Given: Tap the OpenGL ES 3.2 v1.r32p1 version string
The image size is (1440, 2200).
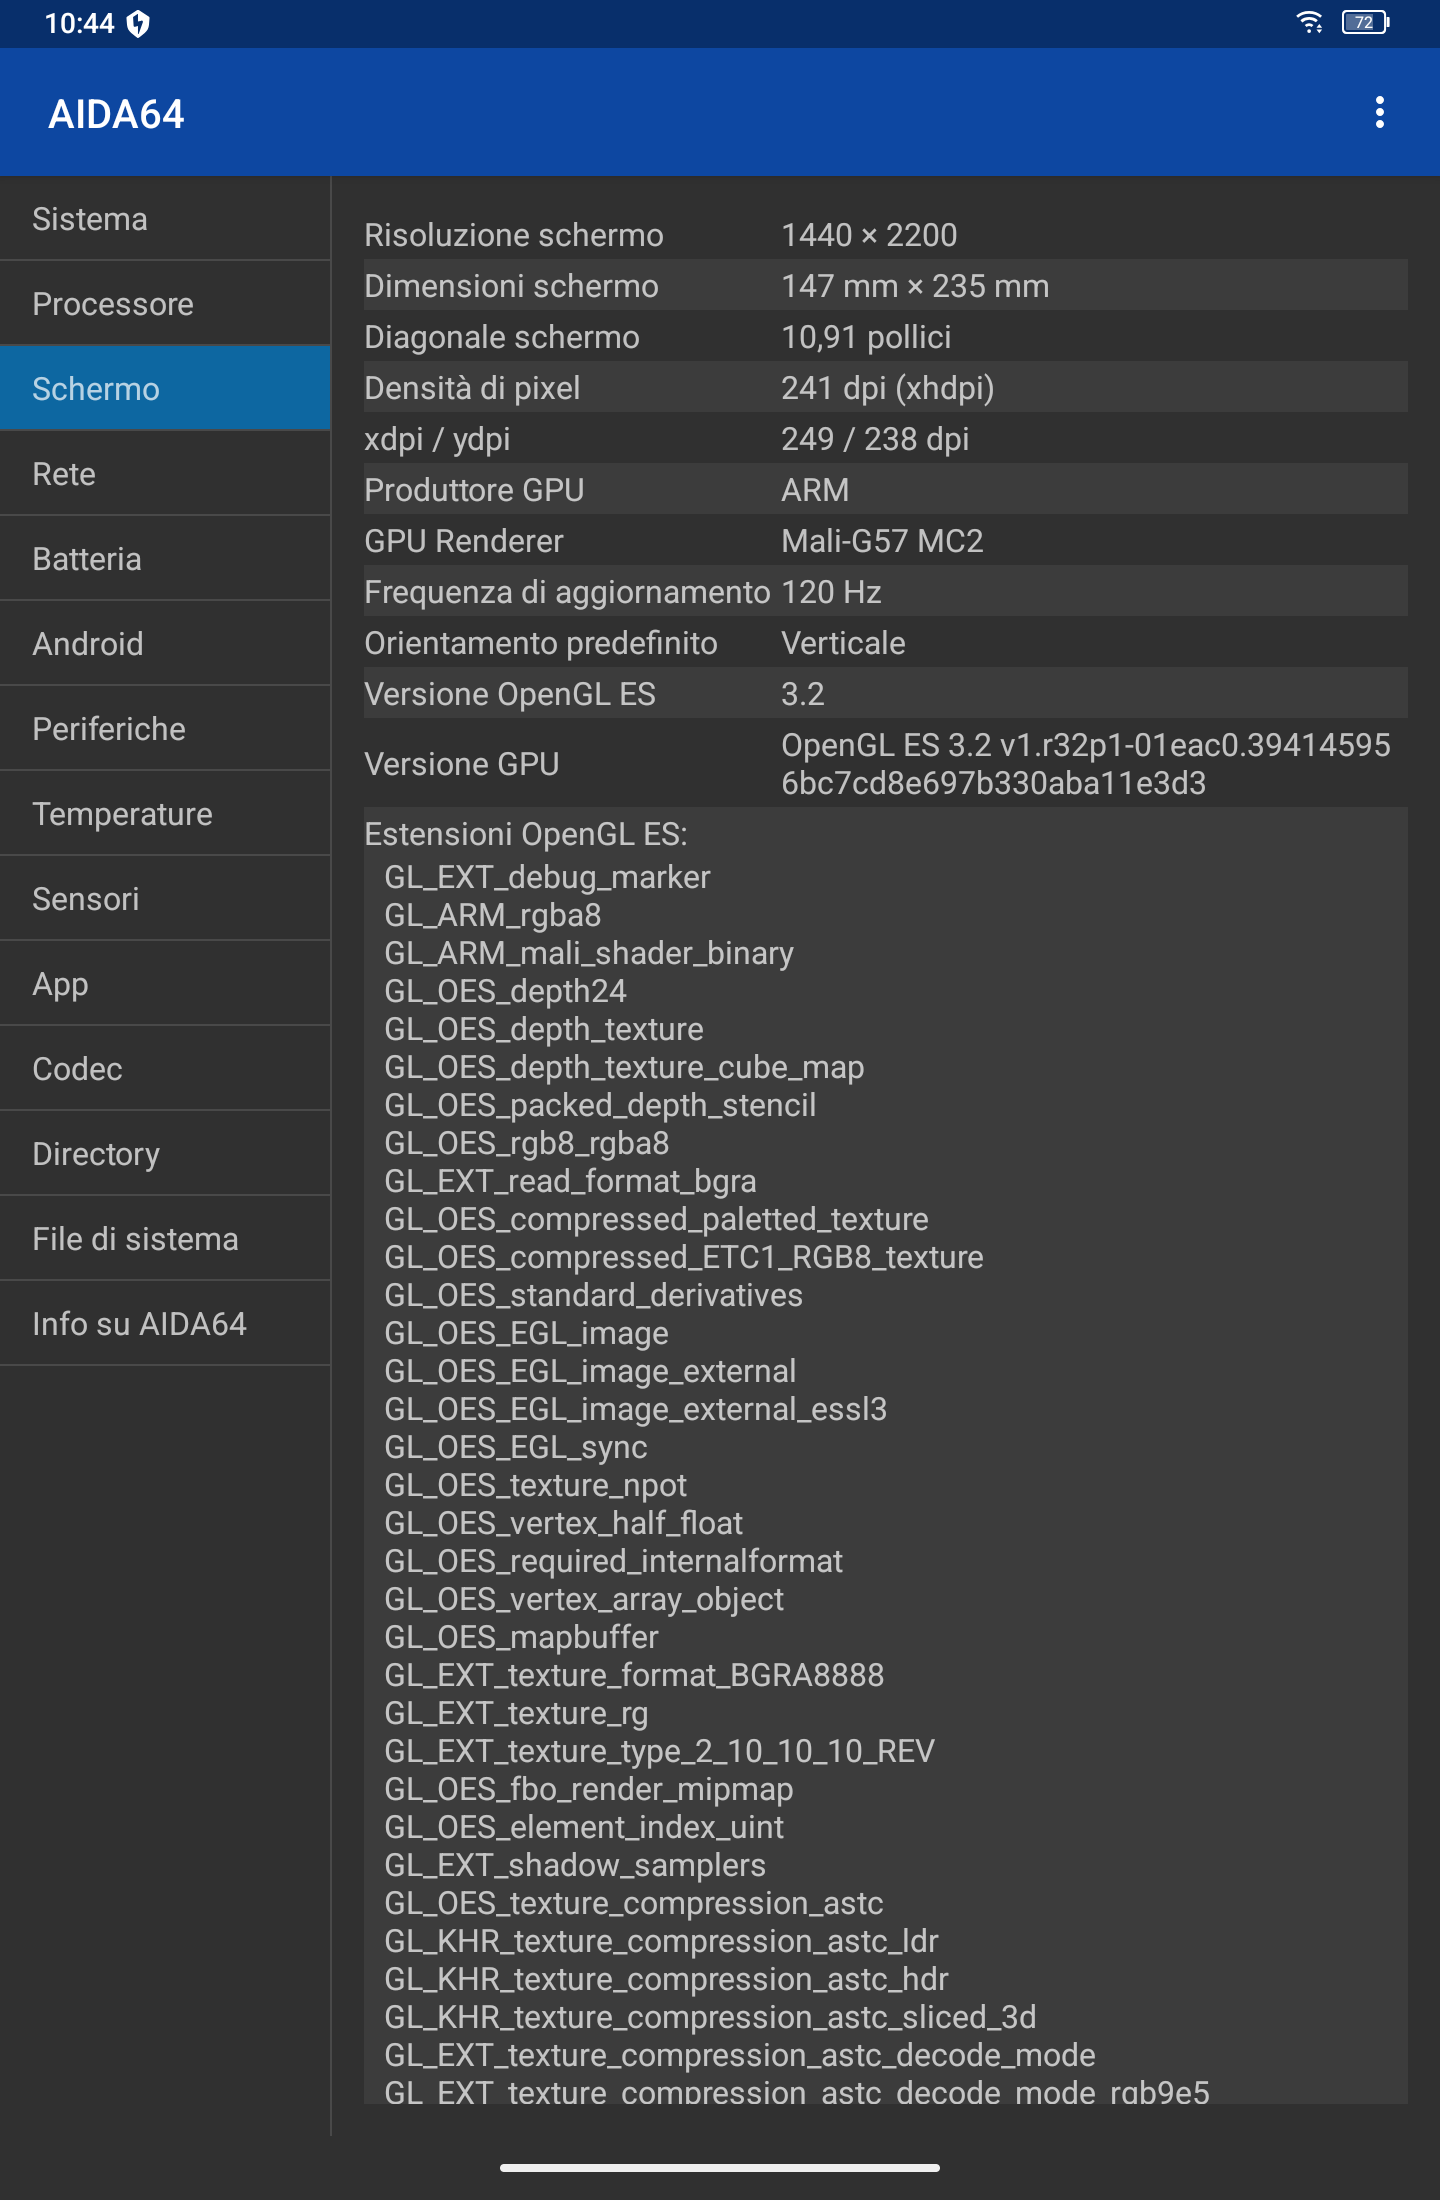Looking at the screenshot, I should click(x=1086, y=764).
